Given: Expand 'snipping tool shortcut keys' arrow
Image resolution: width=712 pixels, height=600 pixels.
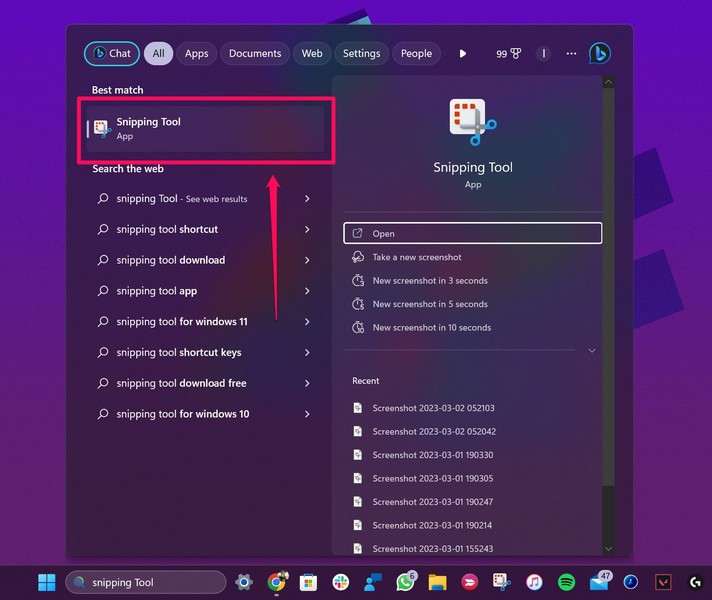Looking at the screenshot, I should pos(307,352).
